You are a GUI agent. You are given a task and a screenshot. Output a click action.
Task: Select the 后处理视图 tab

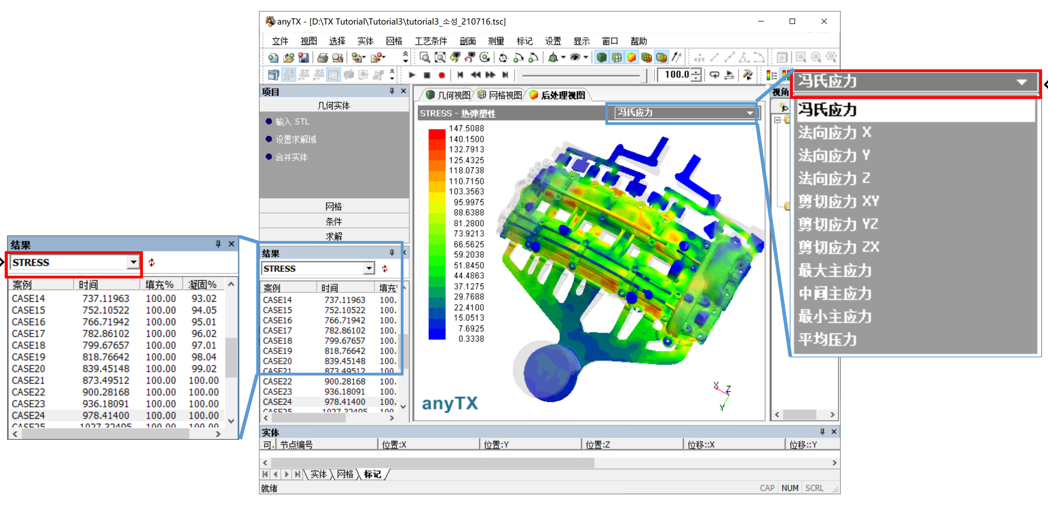point(558,94)
